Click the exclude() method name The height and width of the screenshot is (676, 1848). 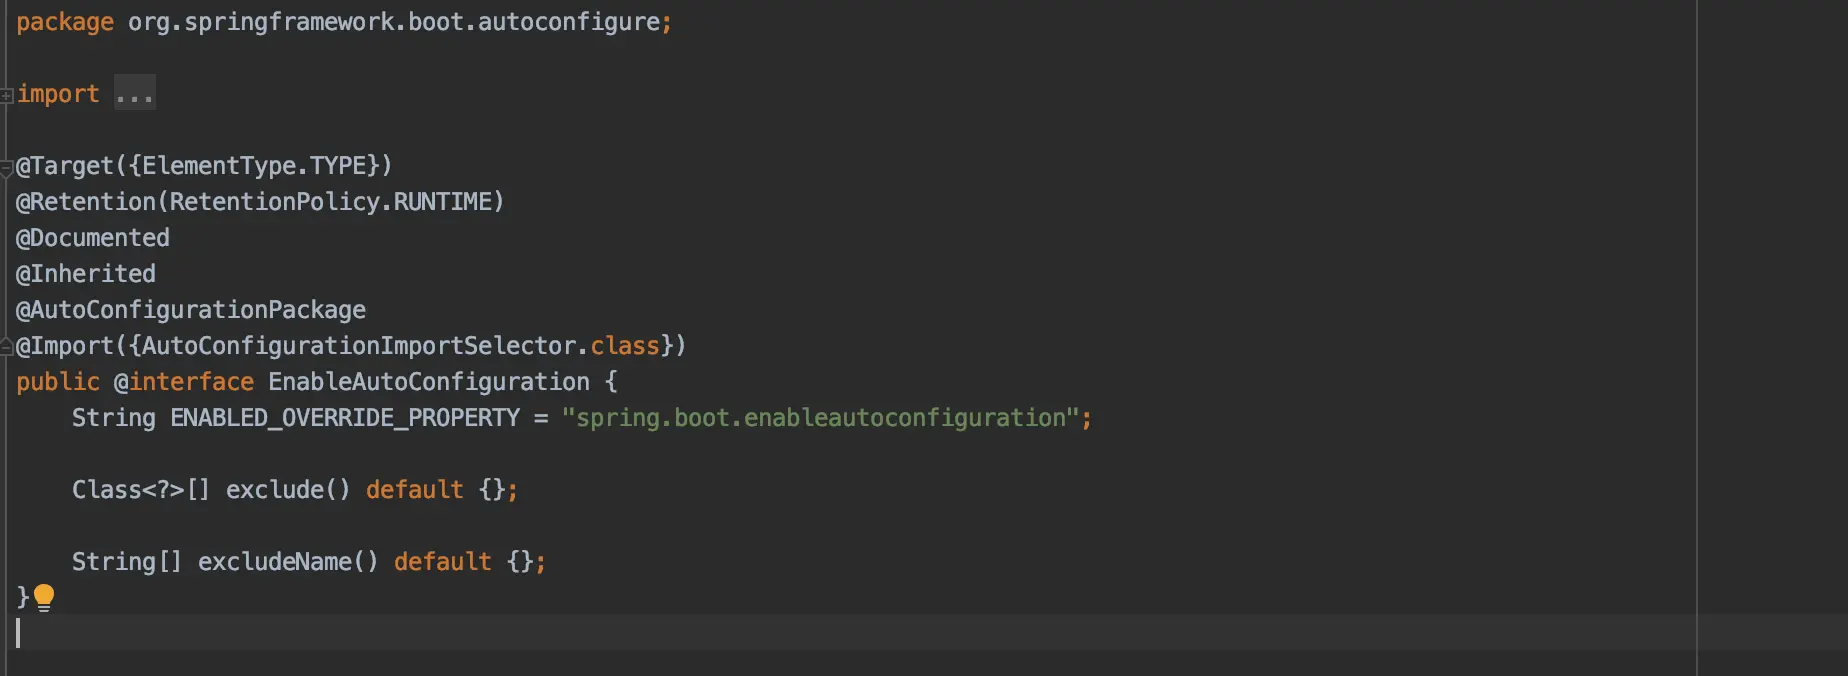coord(288,489)
